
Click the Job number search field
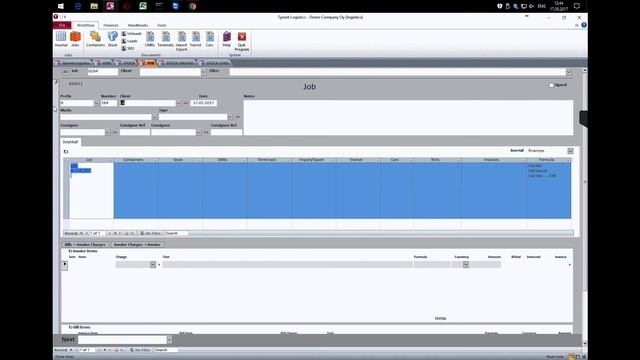click(x=102, y=72)
